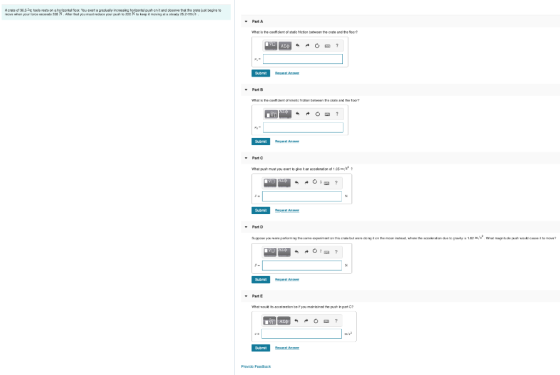Collapse the Part E section arrow
Image resolution: width=560 pixels, height=375 pixels.
tap(246, 296)
